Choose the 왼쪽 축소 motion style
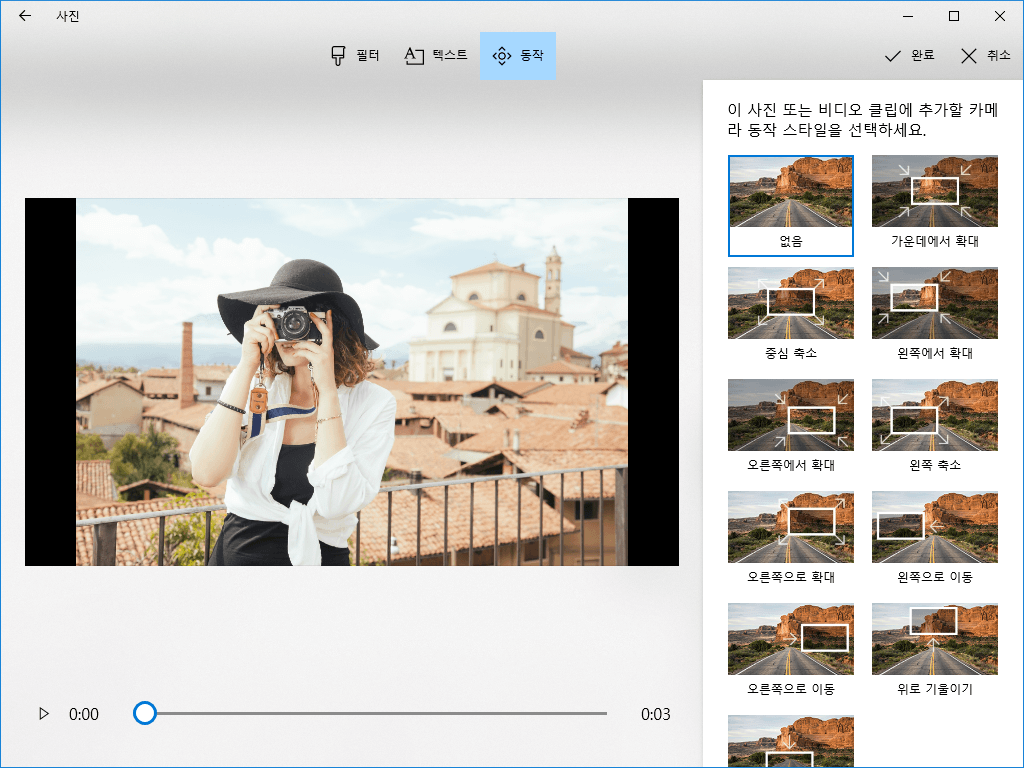 click(935, 428)
